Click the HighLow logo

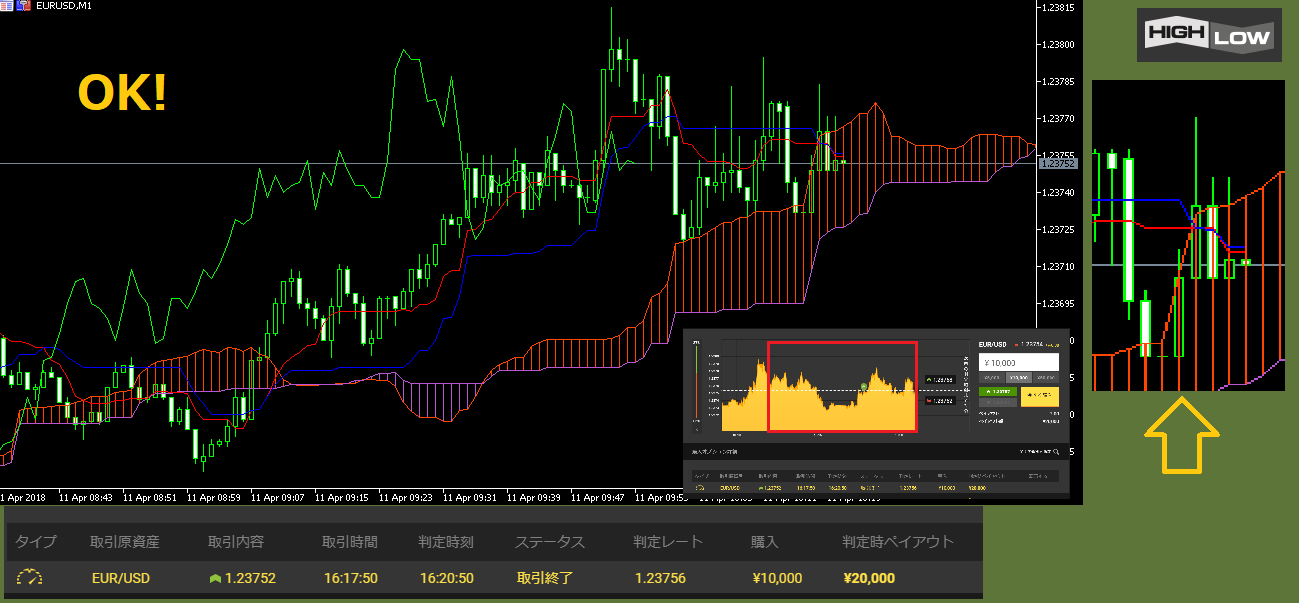[x=1209, y=36]
